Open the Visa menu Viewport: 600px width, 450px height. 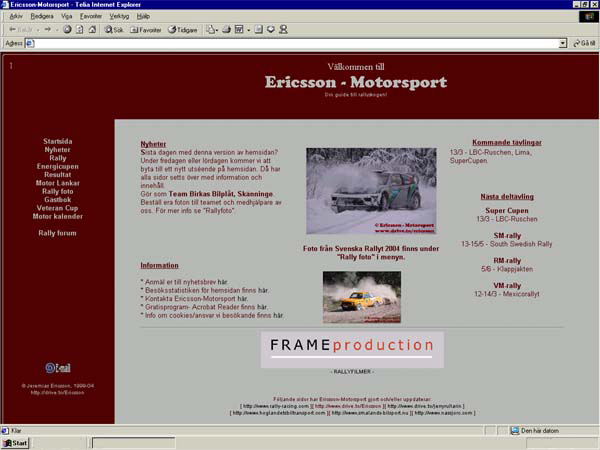click(67, 16)
